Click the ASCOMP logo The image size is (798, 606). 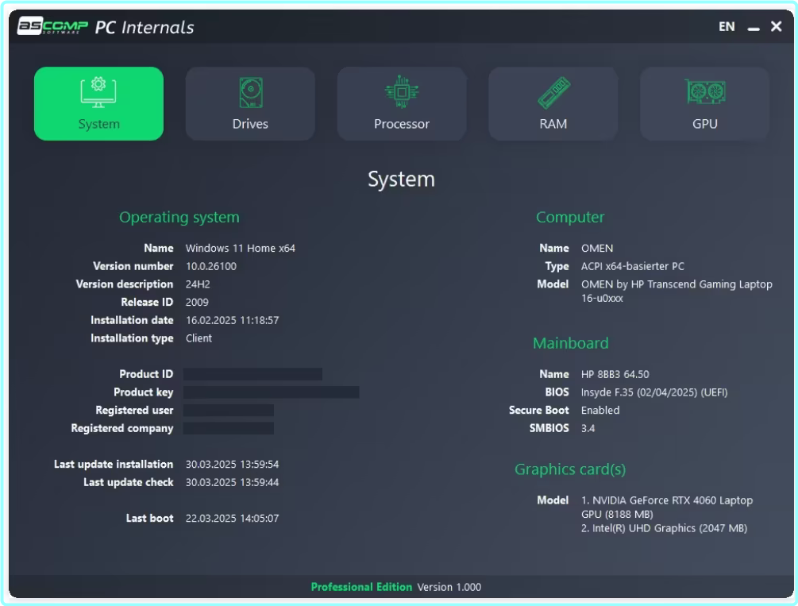pyautogui.click(x=53, y=26)
